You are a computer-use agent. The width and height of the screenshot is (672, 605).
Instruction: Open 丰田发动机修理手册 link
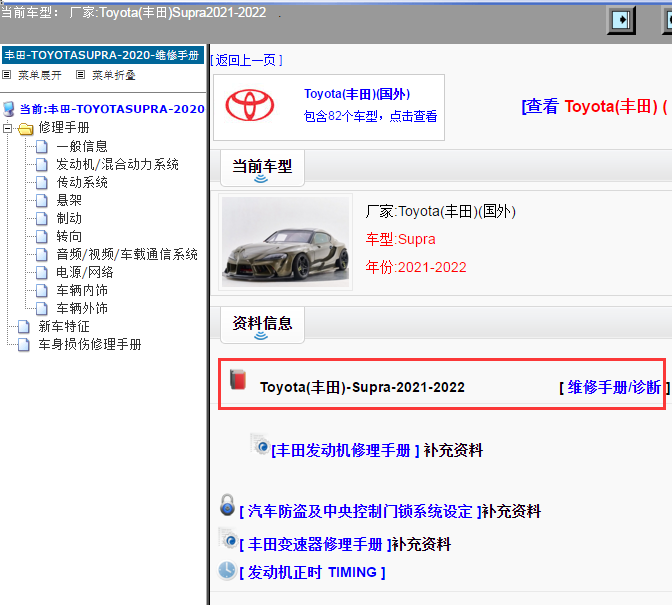click(x=345, y=450)
